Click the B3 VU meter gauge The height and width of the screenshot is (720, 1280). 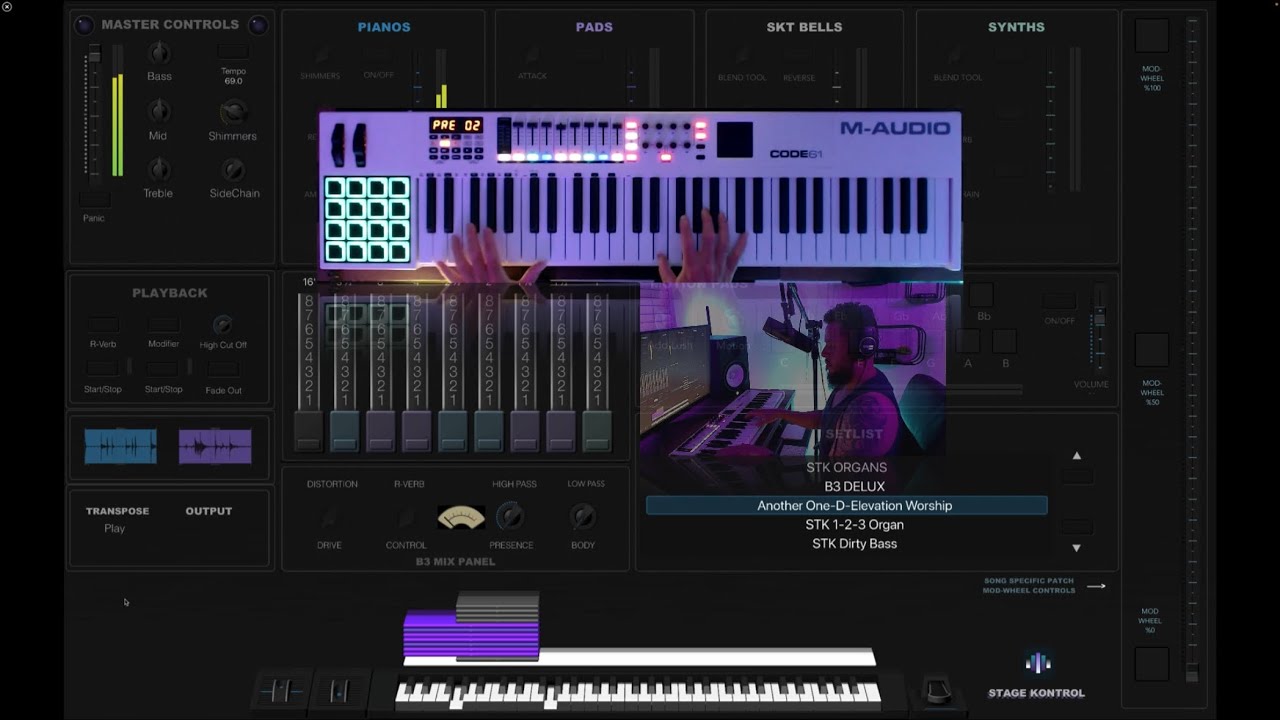tap(461, 517)
